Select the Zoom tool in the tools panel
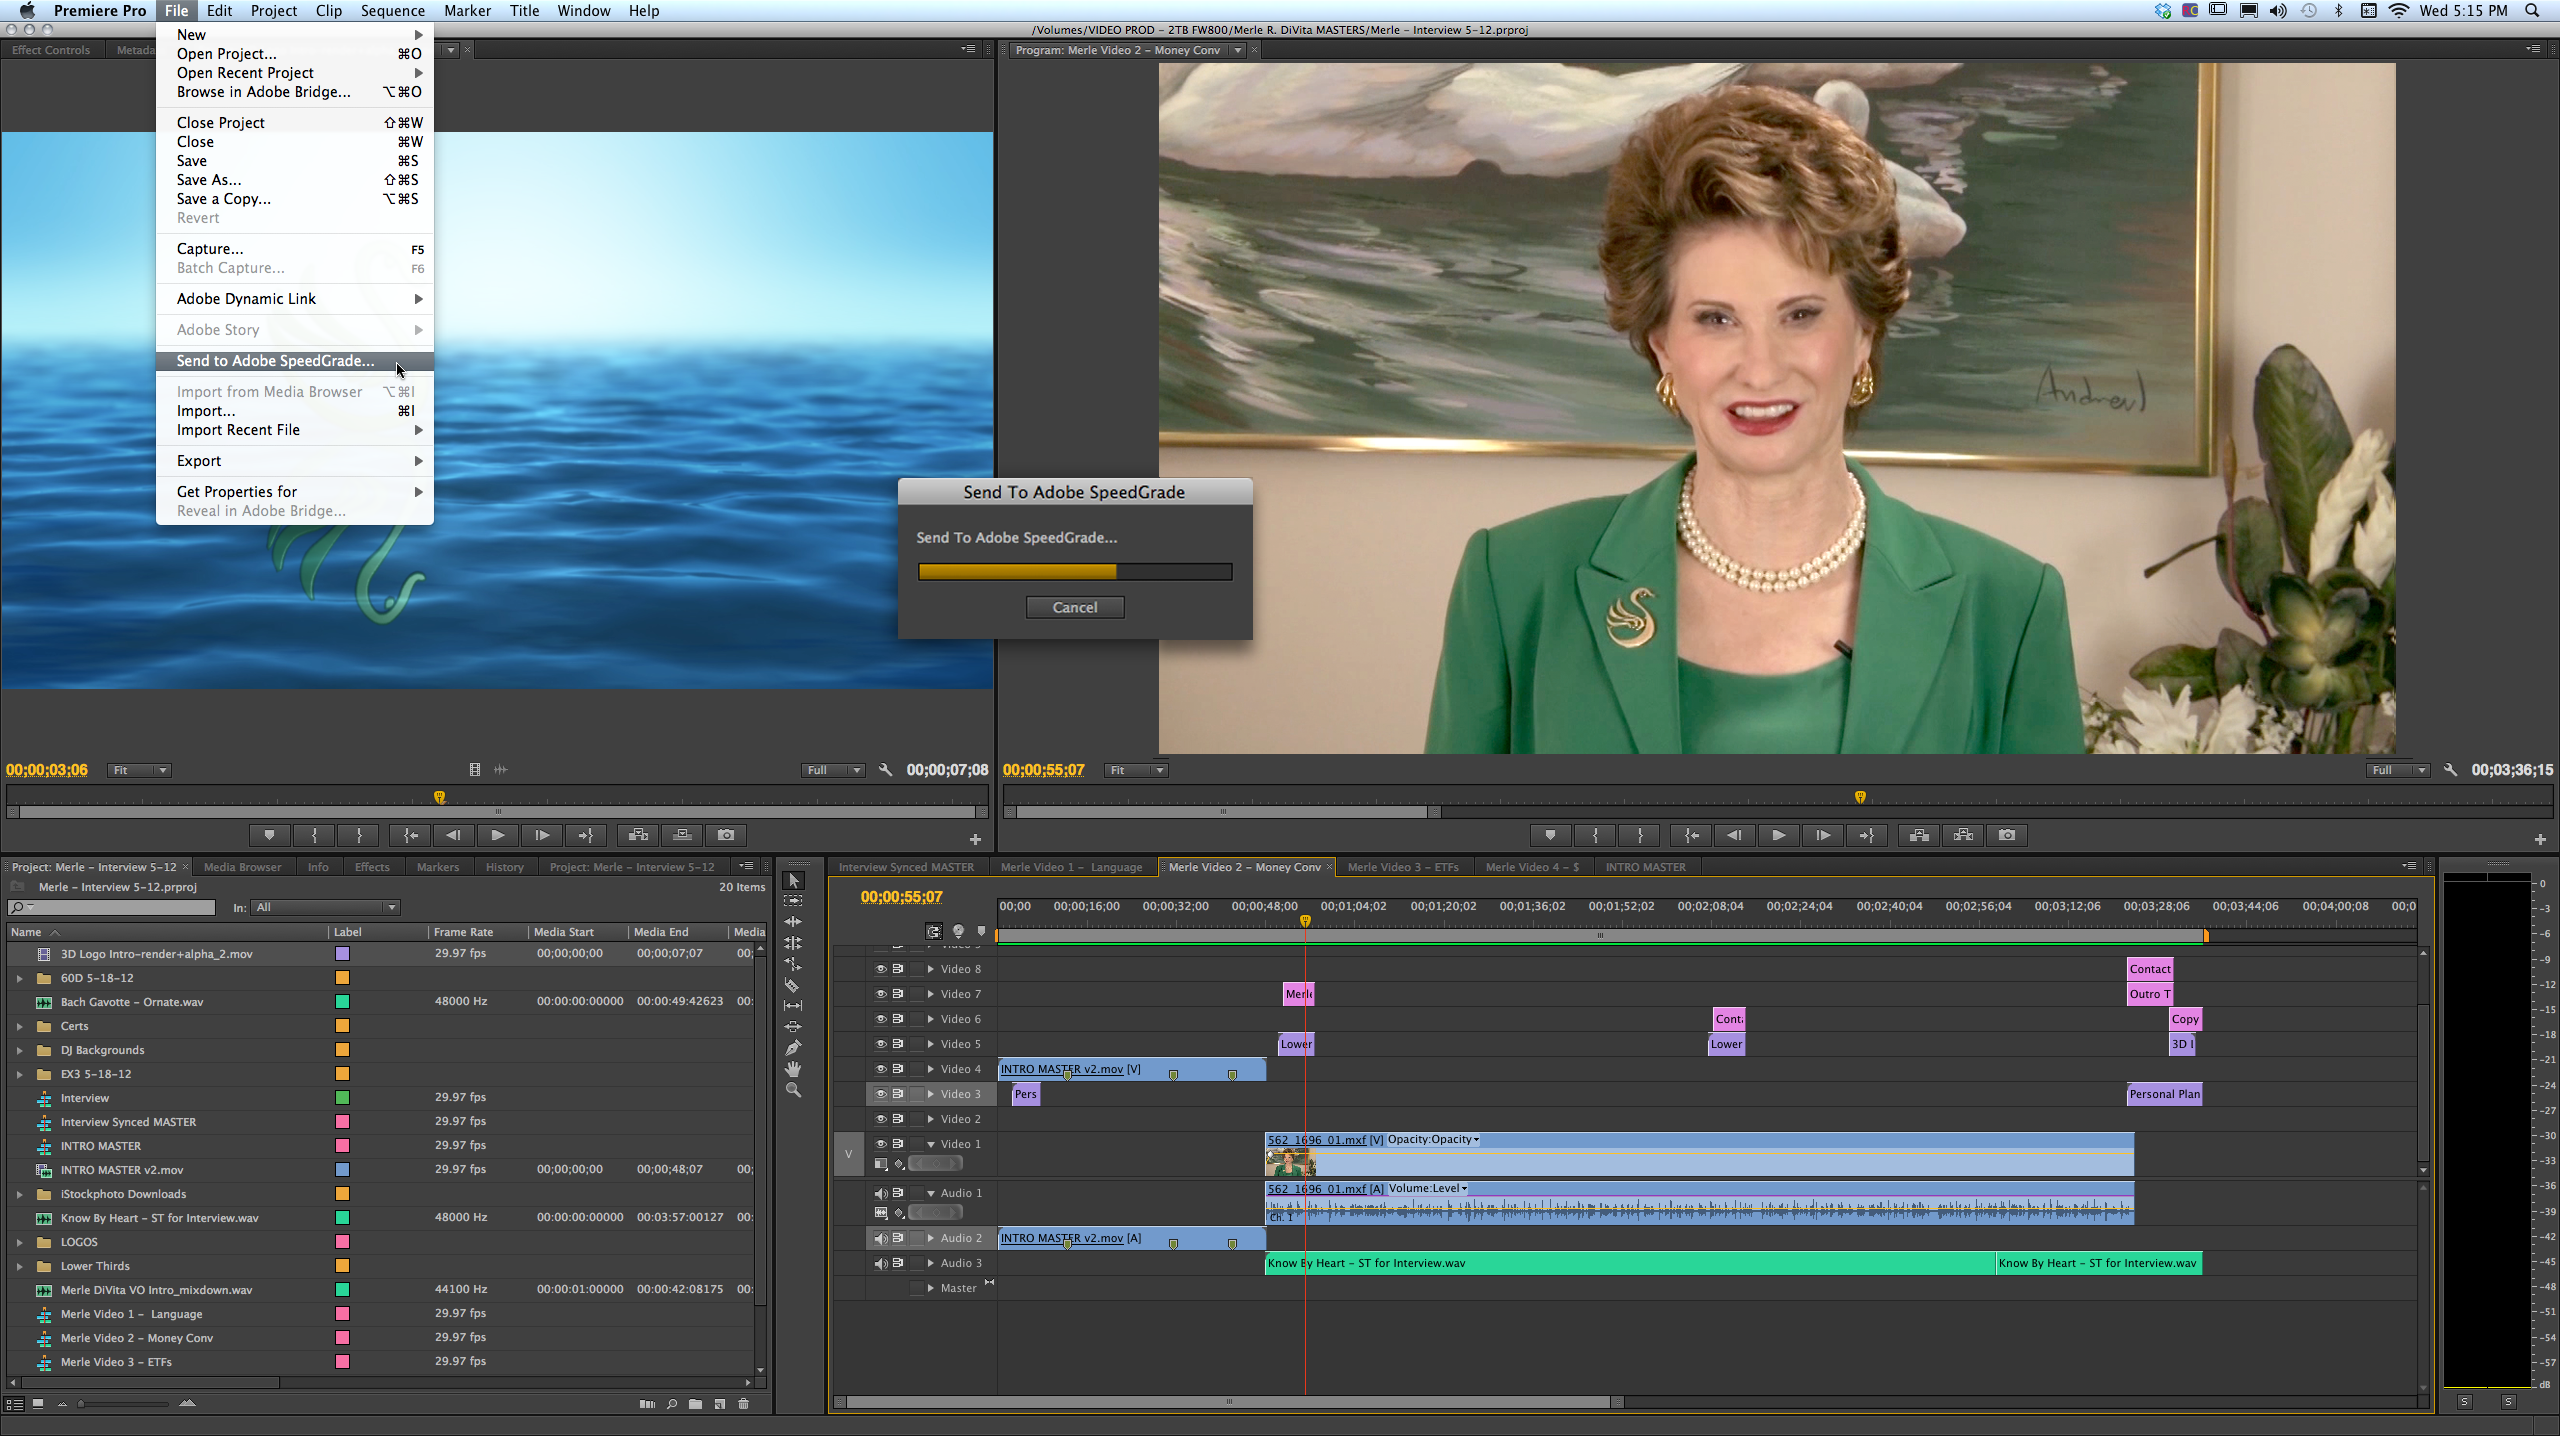The image size is (2560, 1436). [793, 1090]
